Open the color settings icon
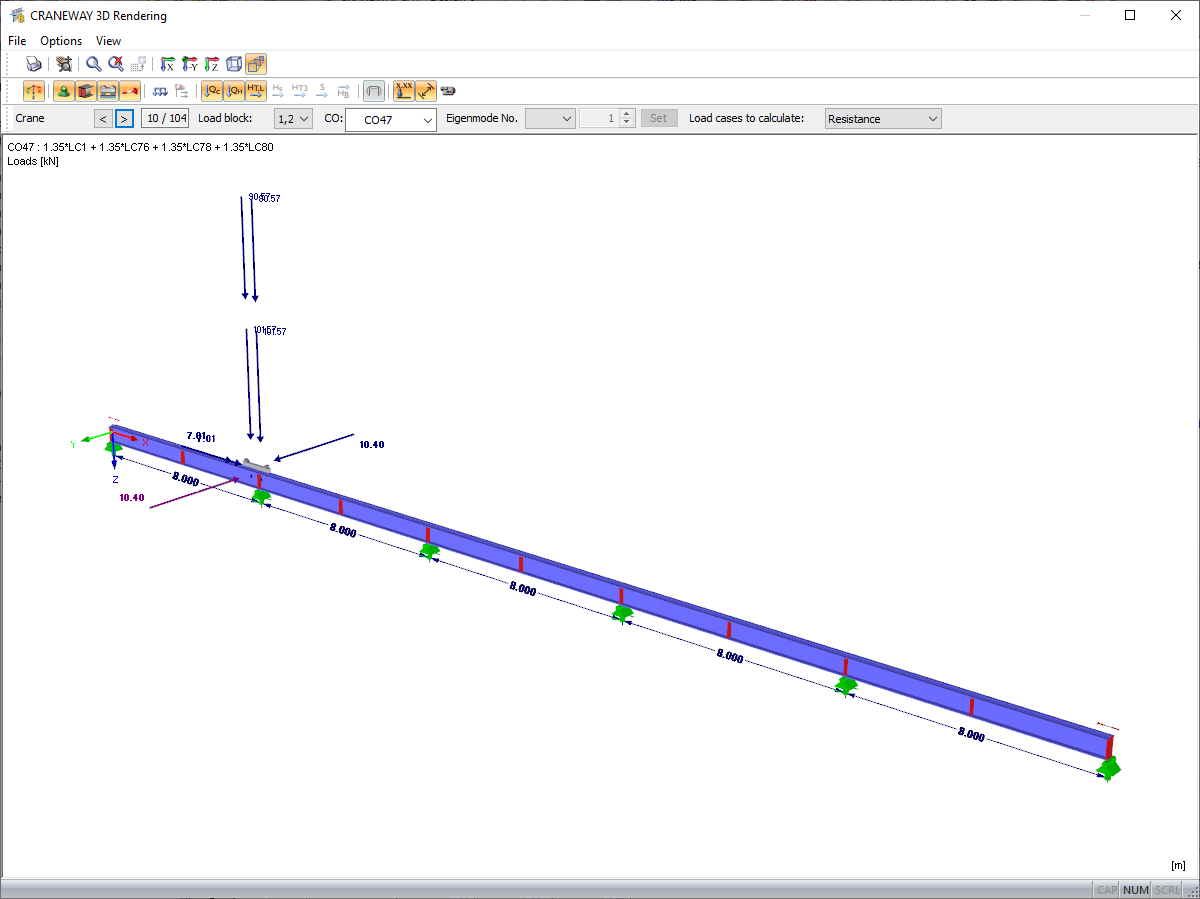The image size is (1200, 899). click(448, 91)
